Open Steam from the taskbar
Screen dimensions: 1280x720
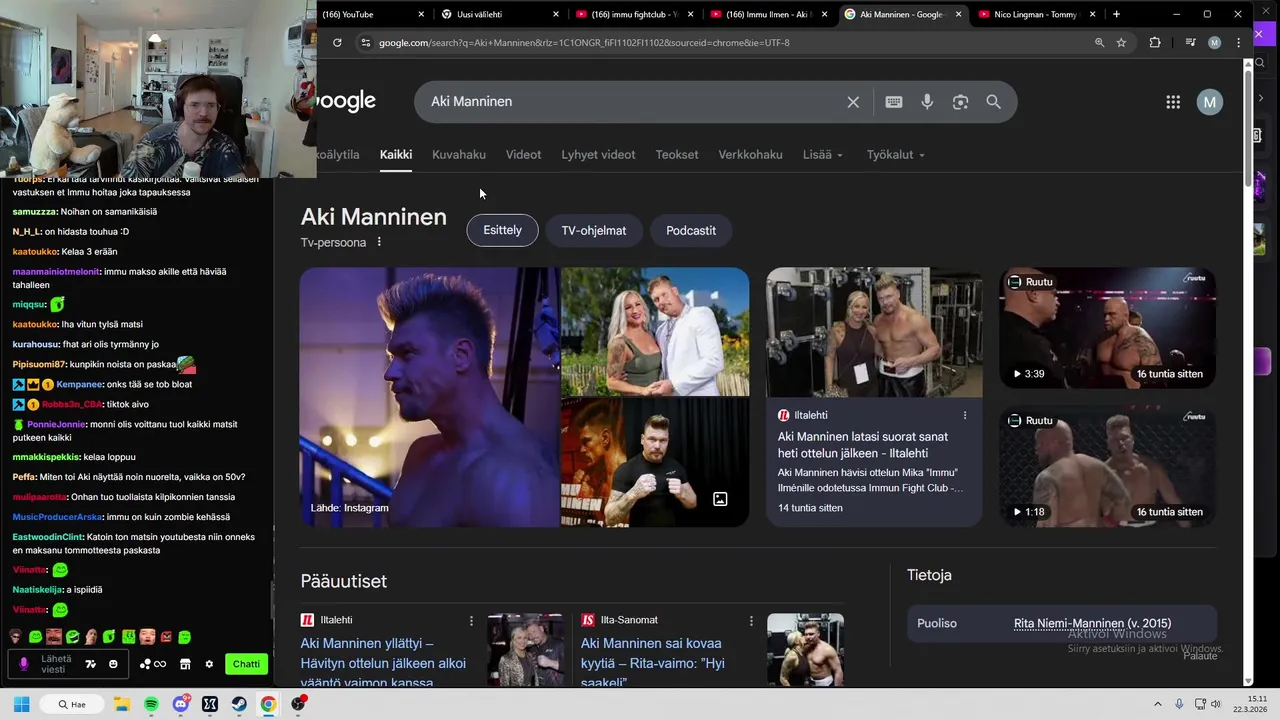239,704
